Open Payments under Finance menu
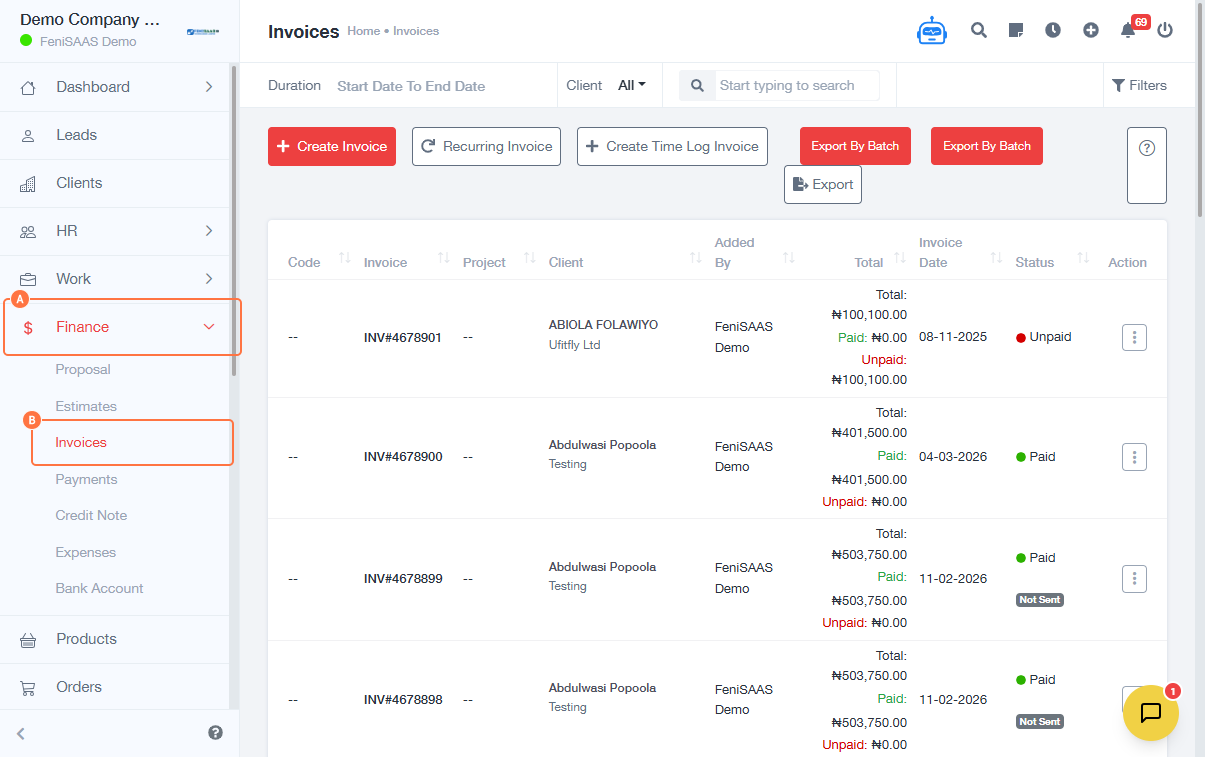 [x=86, y=479]
